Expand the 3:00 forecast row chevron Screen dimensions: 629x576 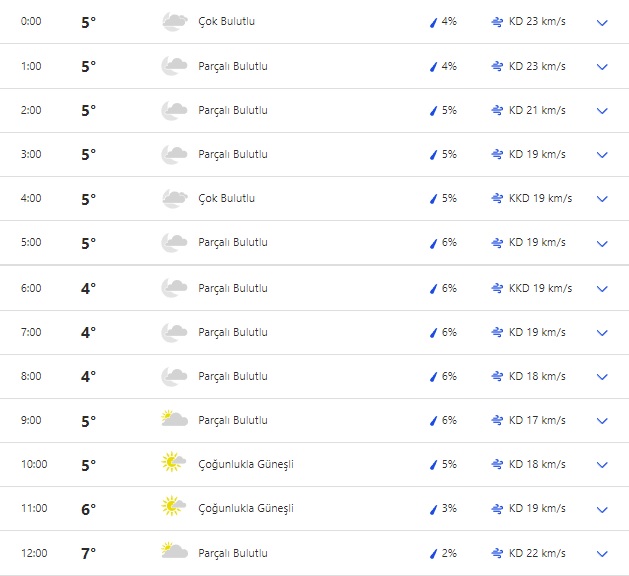602,154
